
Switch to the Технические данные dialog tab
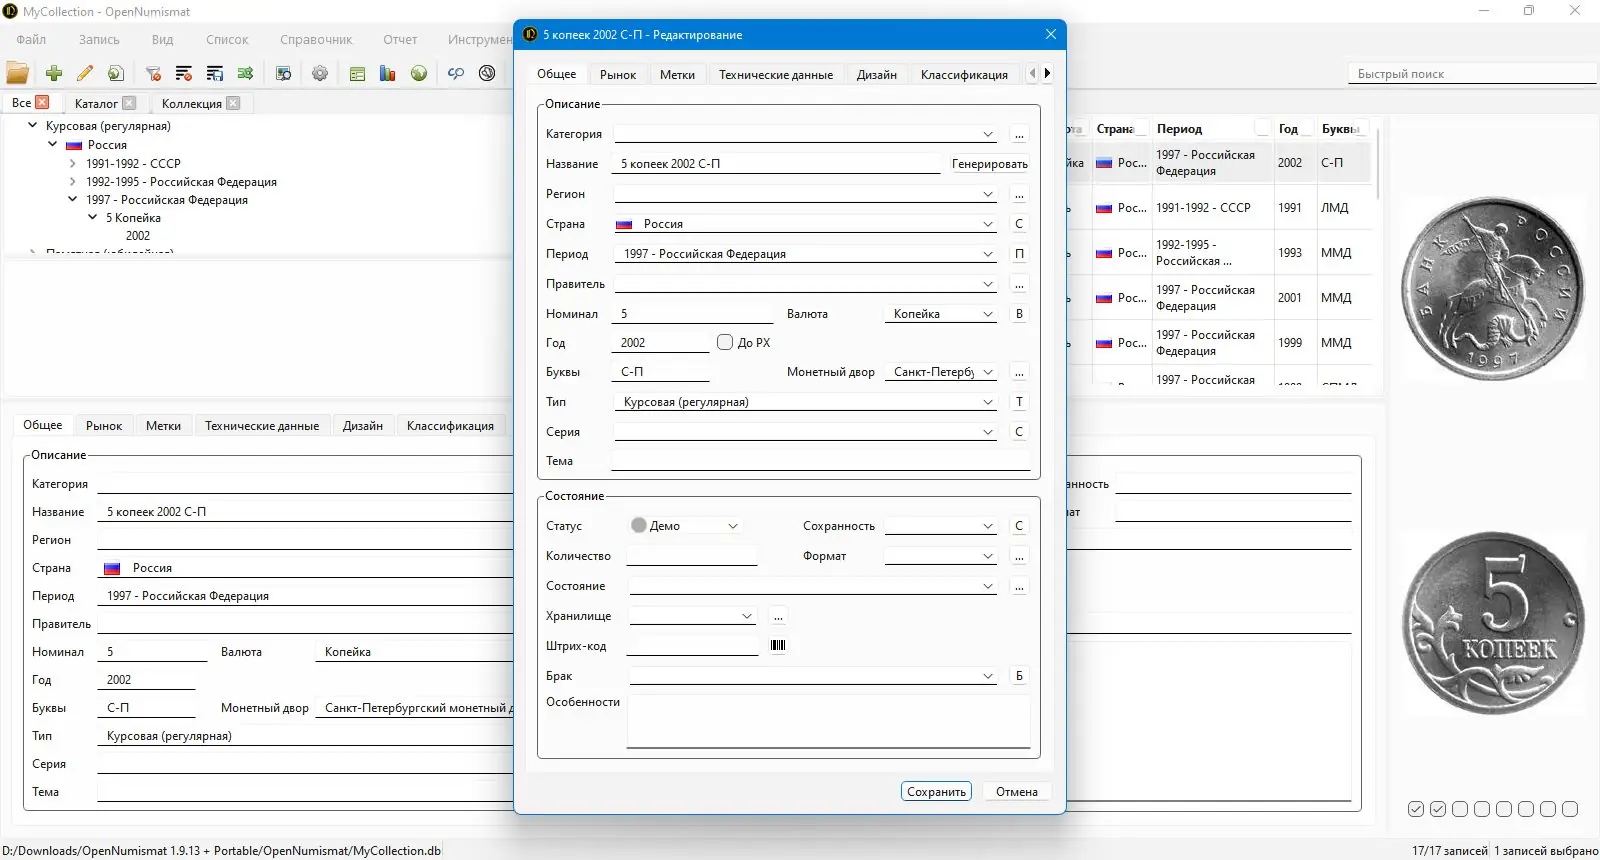coord(775,74)
